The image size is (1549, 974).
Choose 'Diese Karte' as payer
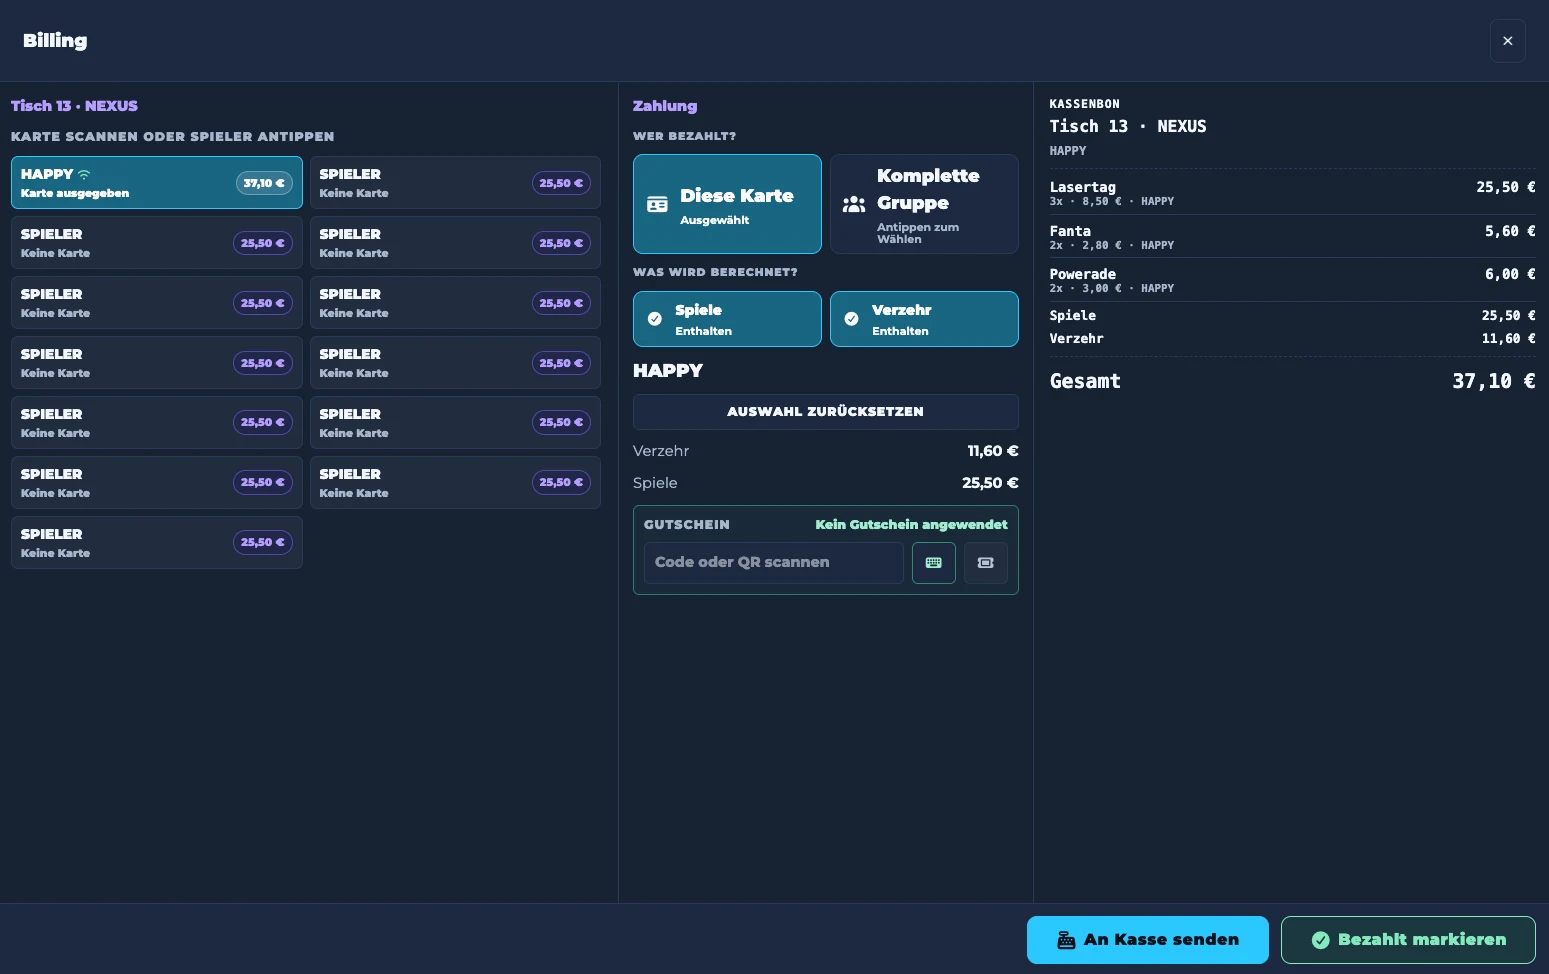tap(727, 204)
